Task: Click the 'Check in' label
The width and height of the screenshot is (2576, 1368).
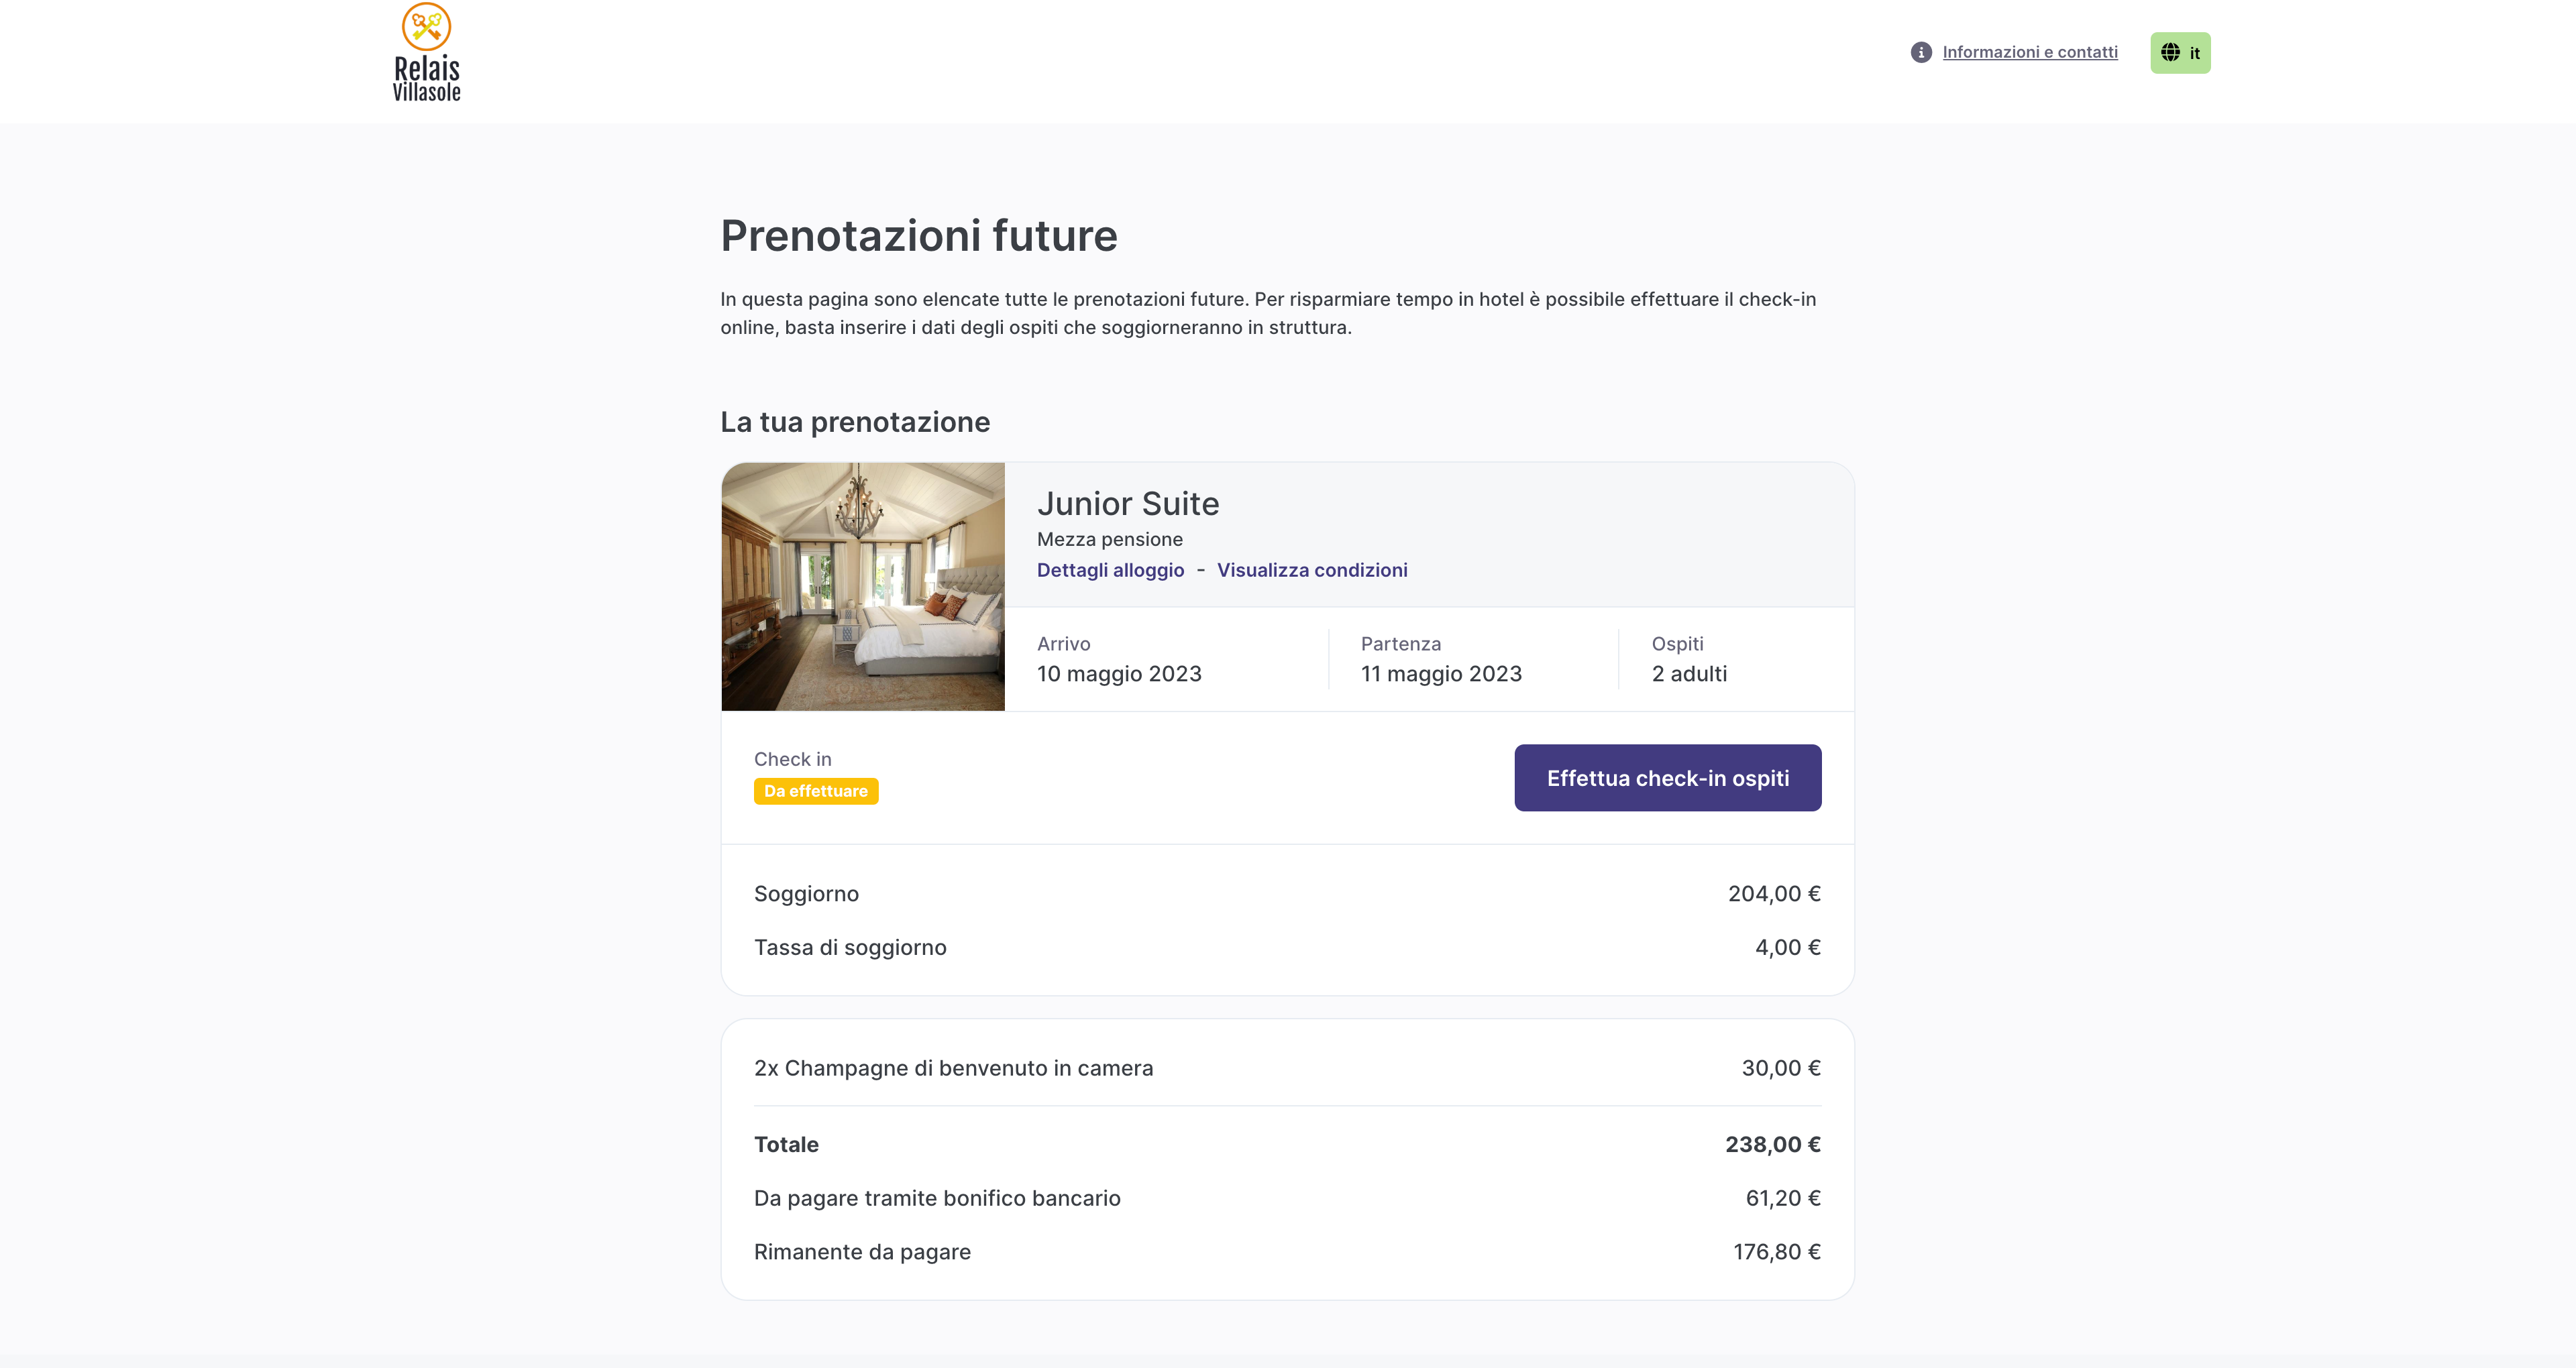Action: [x=792, y=759]
